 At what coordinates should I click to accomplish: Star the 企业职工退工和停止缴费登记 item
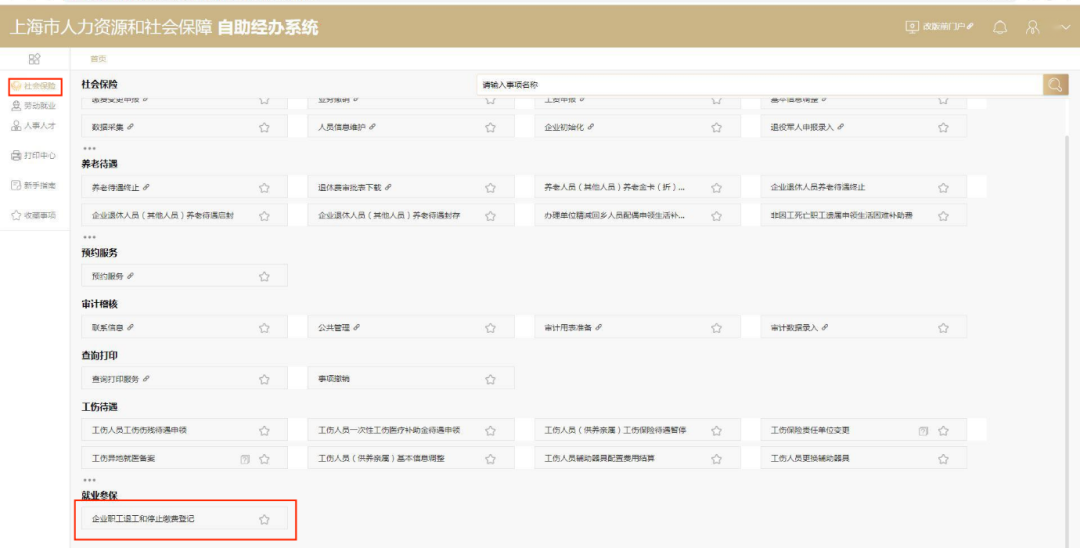tap(264, 520)
